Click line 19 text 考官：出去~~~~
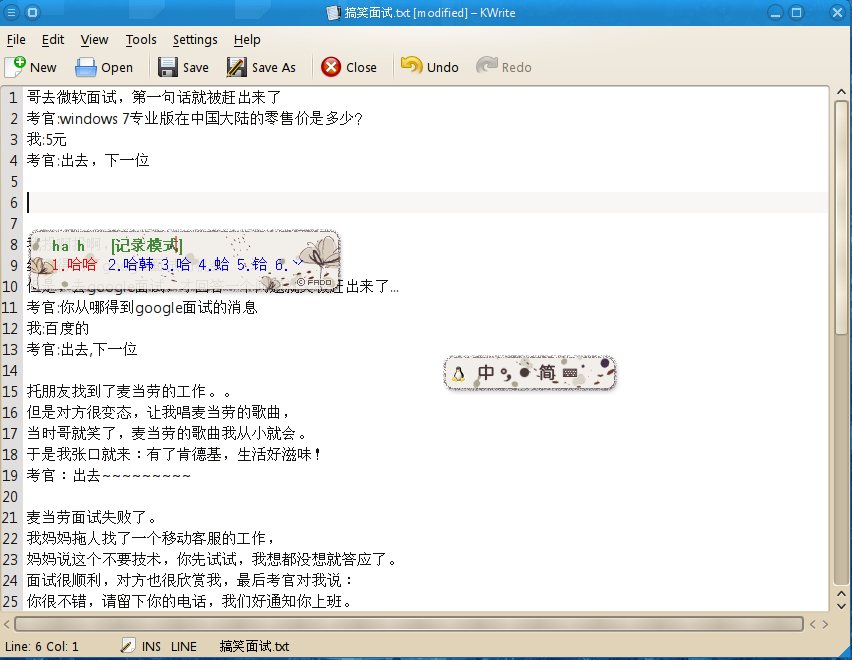 coord(109,475)
